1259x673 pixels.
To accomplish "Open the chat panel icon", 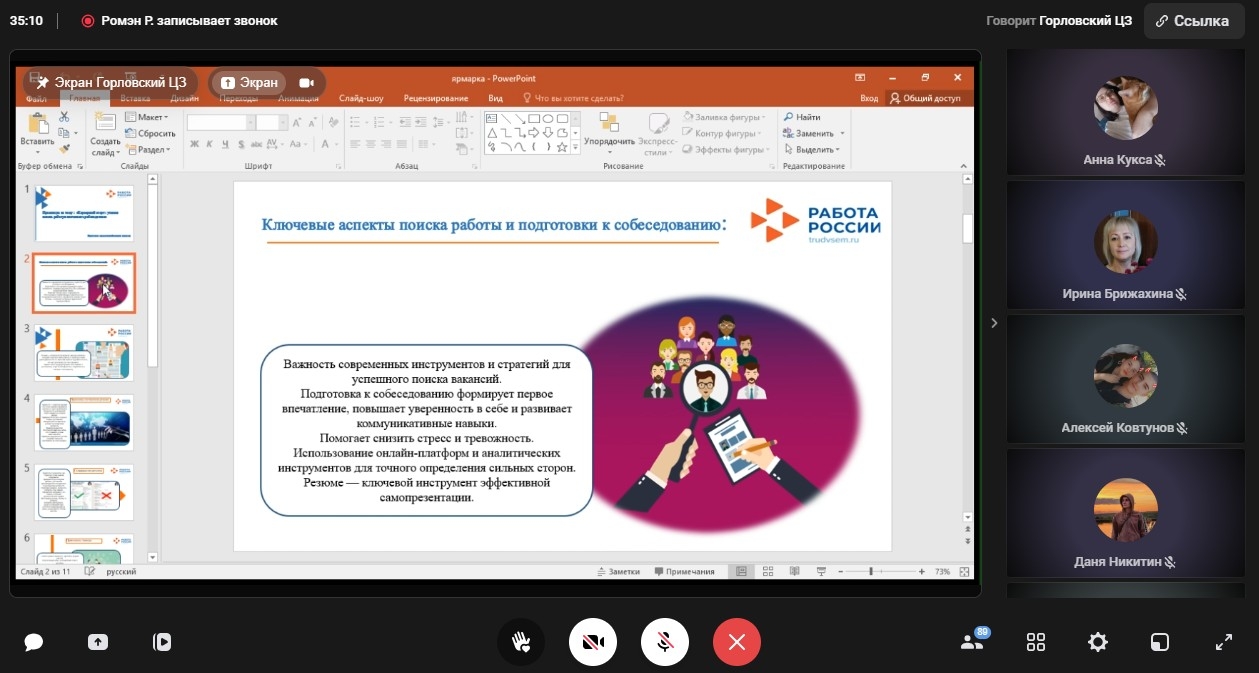I will pos(34,642).
